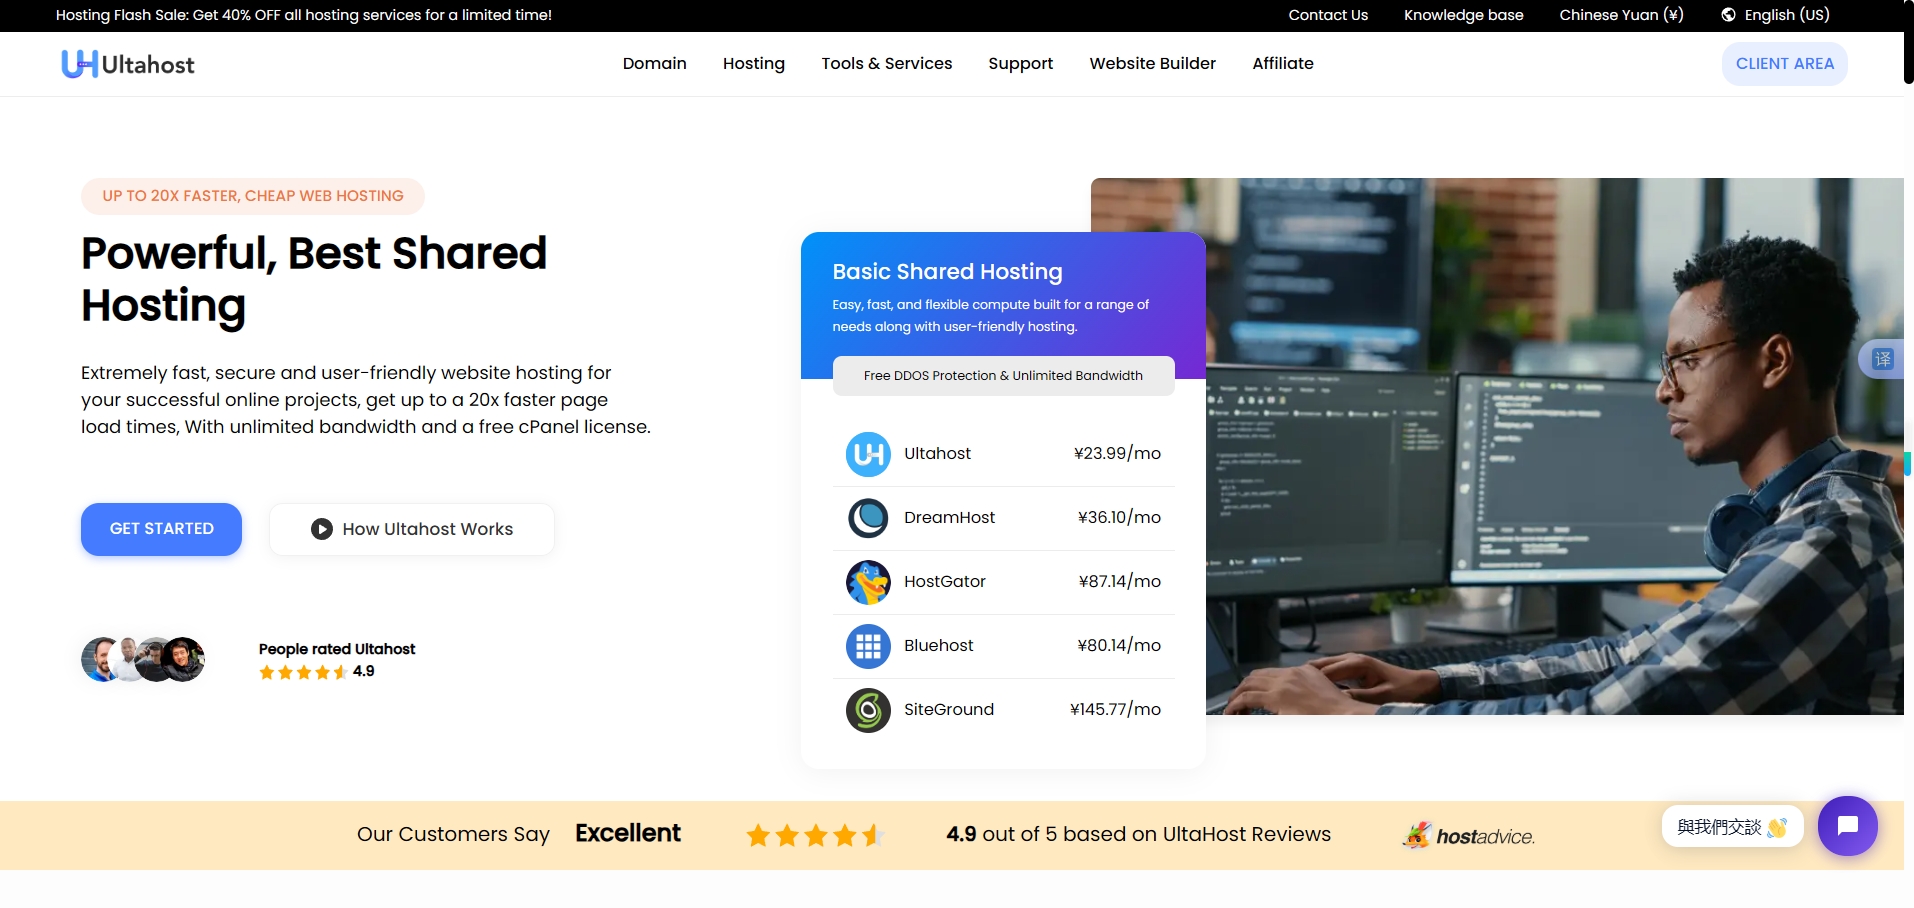Click the DreamHost logo icon

tap(868, 518)
